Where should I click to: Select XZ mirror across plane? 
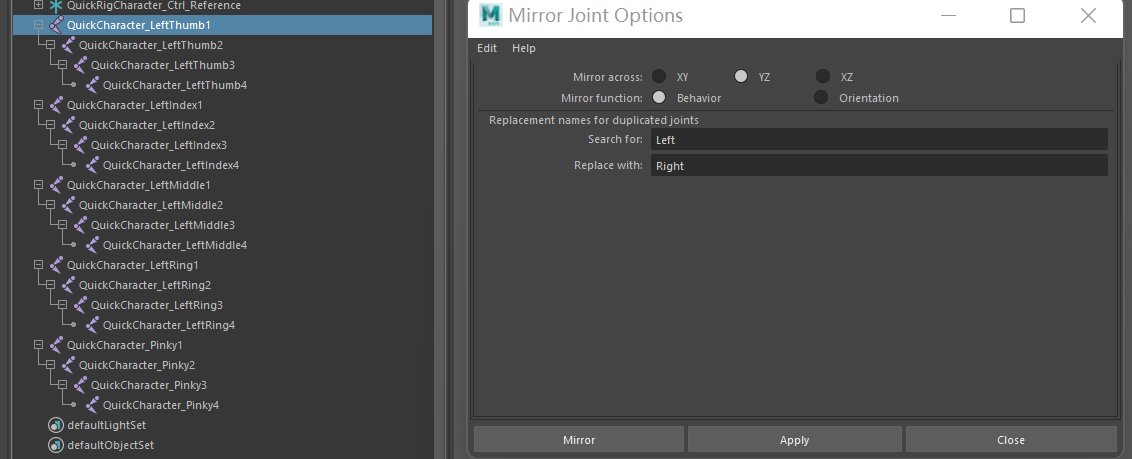coord(822,76)
